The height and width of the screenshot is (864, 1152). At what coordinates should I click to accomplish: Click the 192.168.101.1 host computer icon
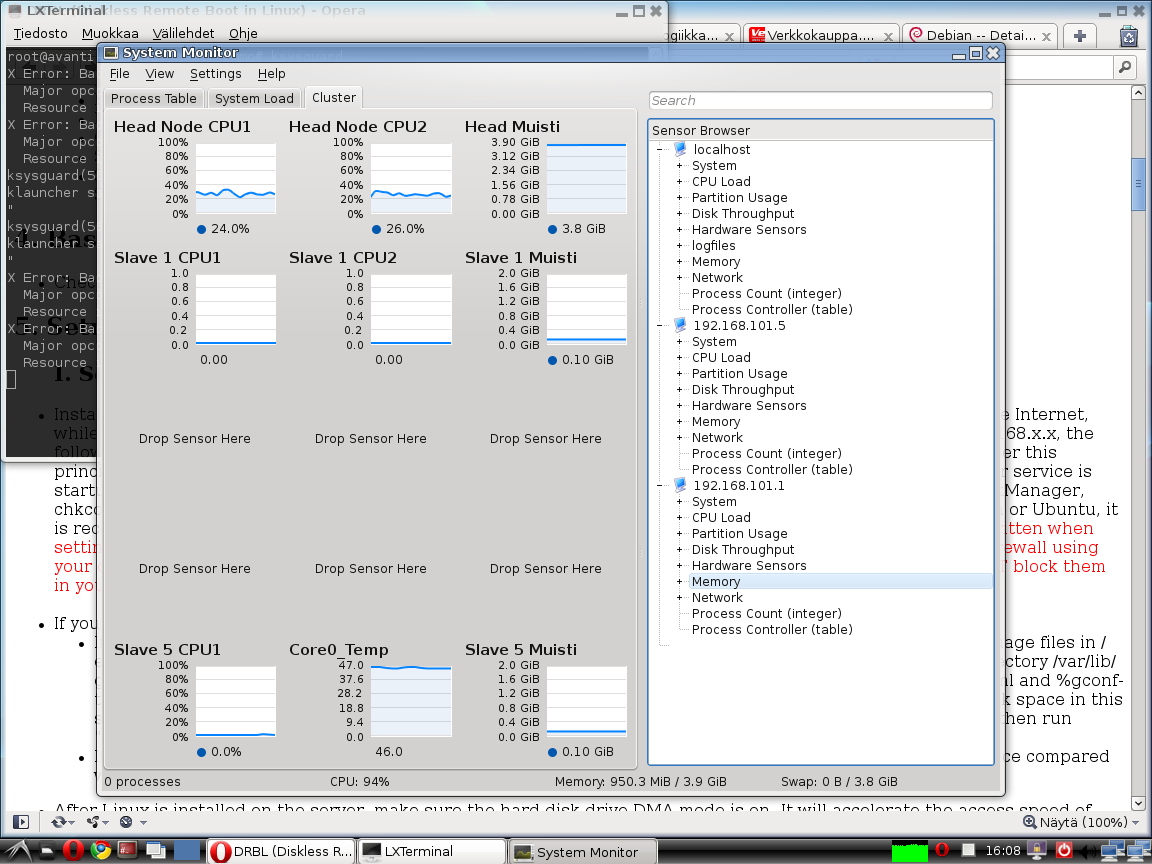pos(681,486)
